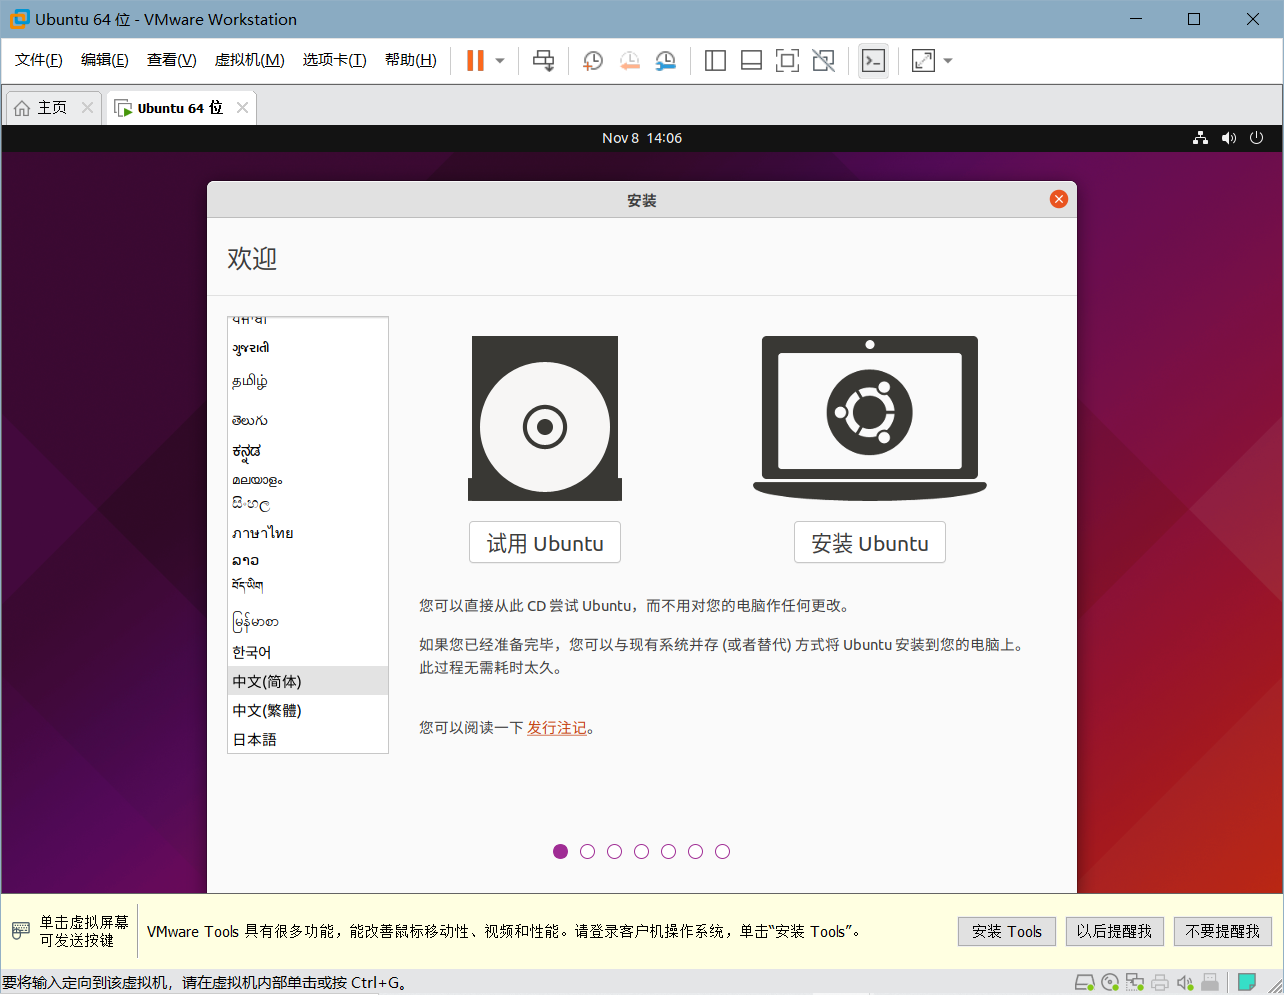
Task: Click the 不要提醒我 button
Action: (x=1223, y=931)
